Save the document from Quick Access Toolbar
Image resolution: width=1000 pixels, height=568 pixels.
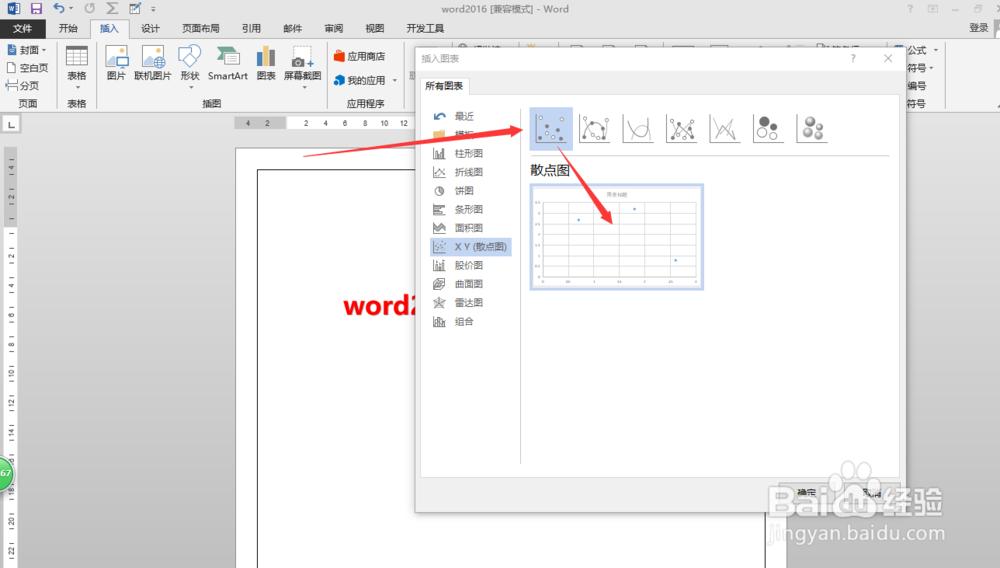(36, 8)
